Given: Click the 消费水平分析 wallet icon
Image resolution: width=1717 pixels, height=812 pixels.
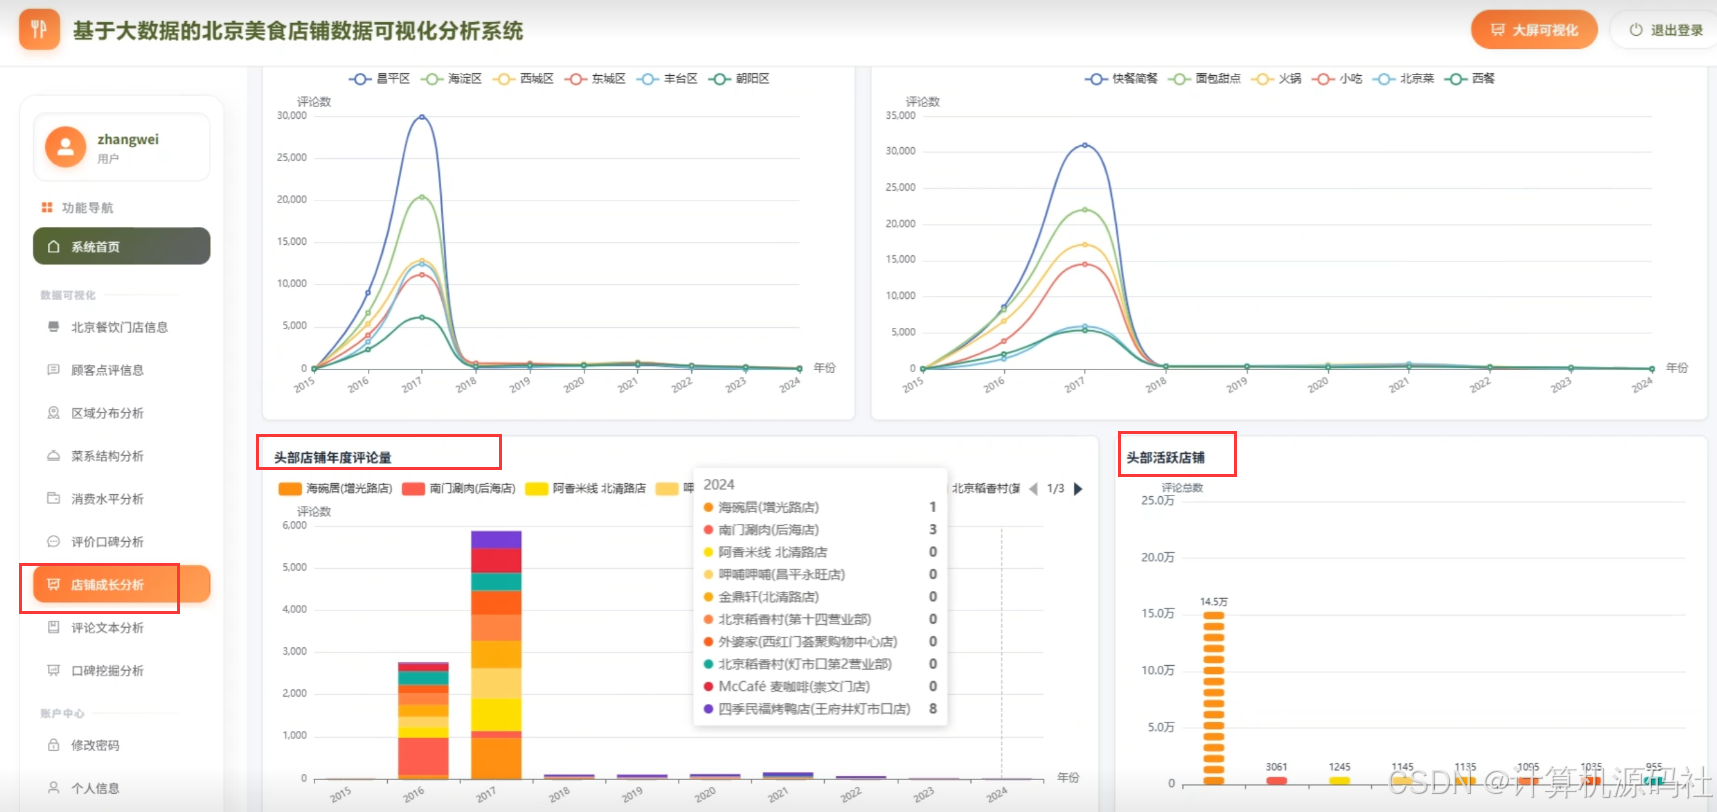Looking at the screenshot, I should pos(54,498).
